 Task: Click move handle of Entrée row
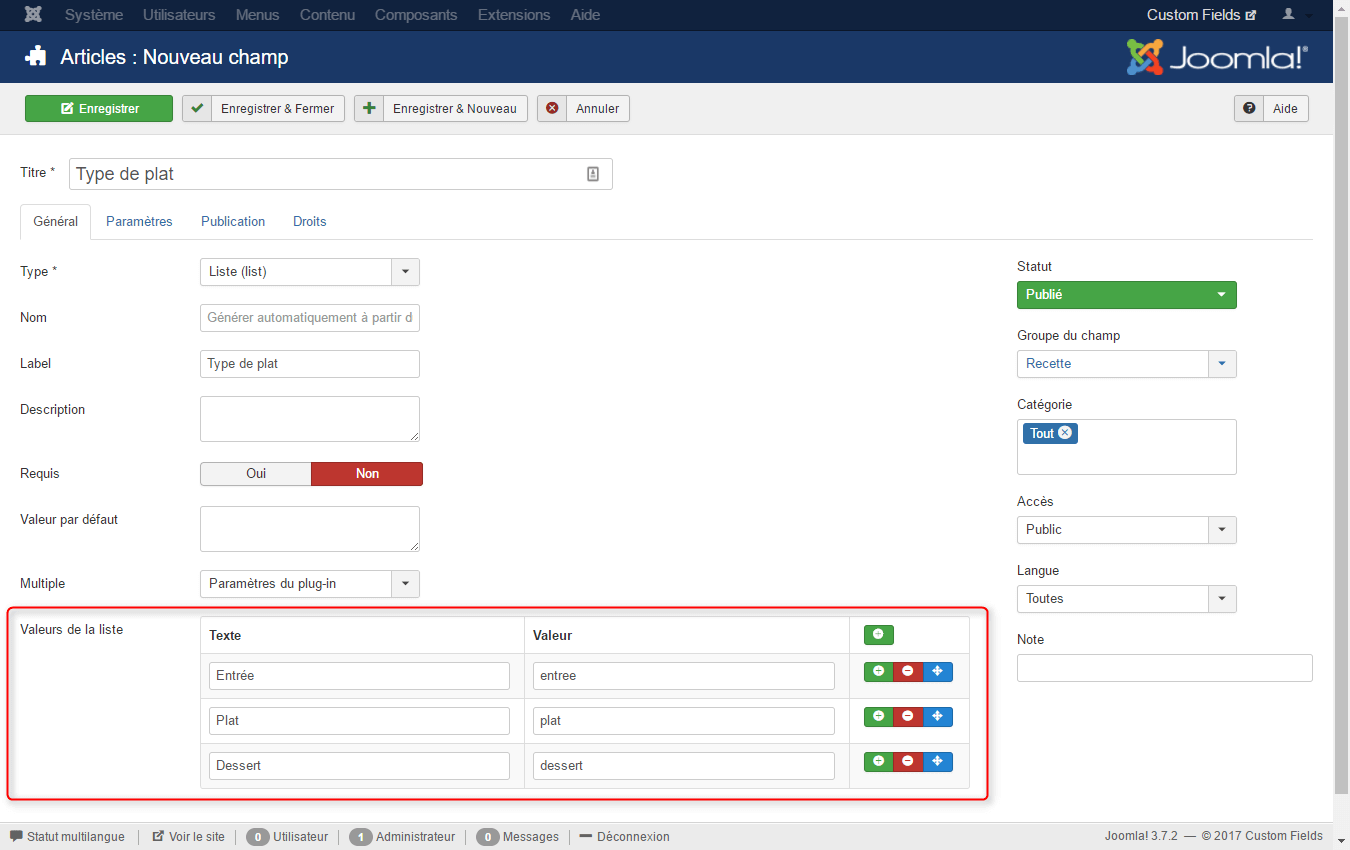[x=937, y=671]
